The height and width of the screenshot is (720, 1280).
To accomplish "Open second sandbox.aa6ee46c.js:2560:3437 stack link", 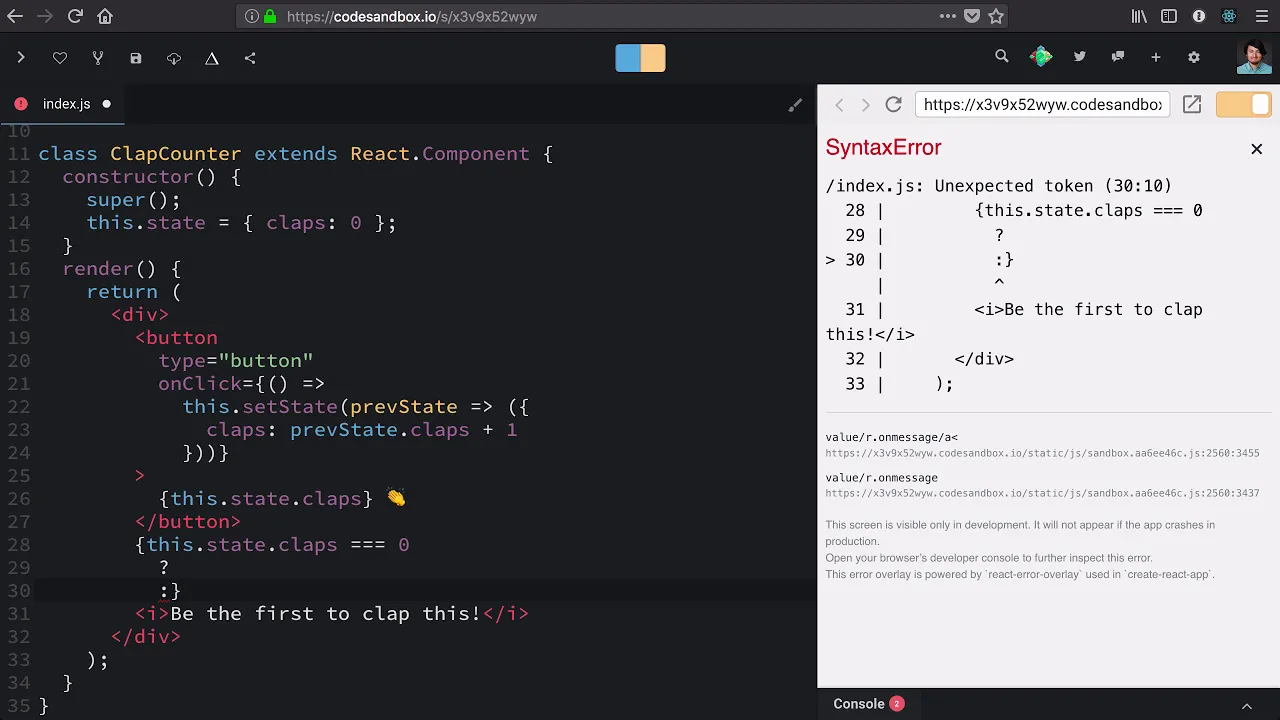I will pyautogui.click(x=1042, y=493).
